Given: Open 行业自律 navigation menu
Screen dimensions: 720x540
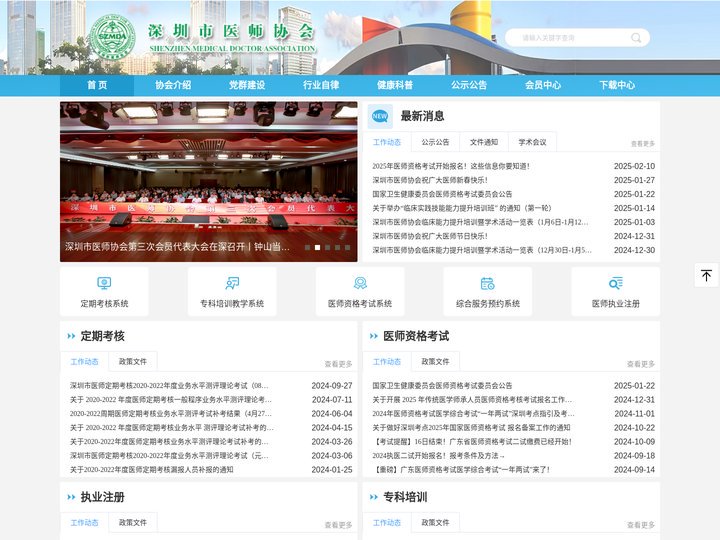Looking at the screenshot, I should coord(321,85).
